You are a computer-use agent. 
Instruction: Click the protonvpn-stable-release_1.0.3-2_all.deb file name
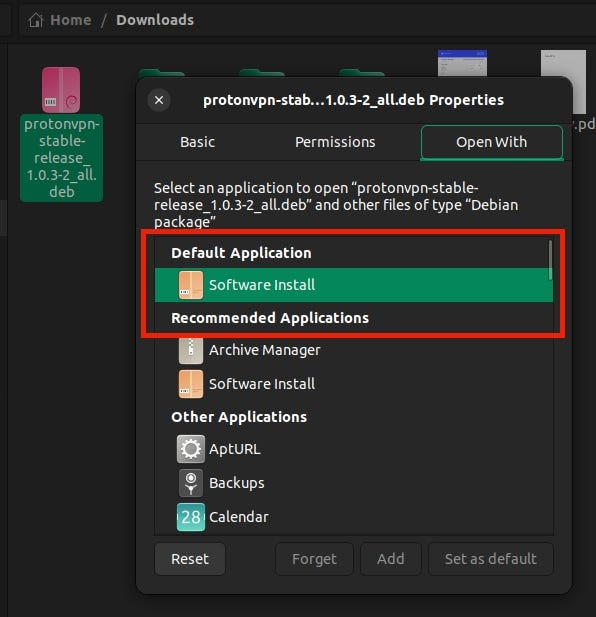pyautogui.click(x=62, y=158)
